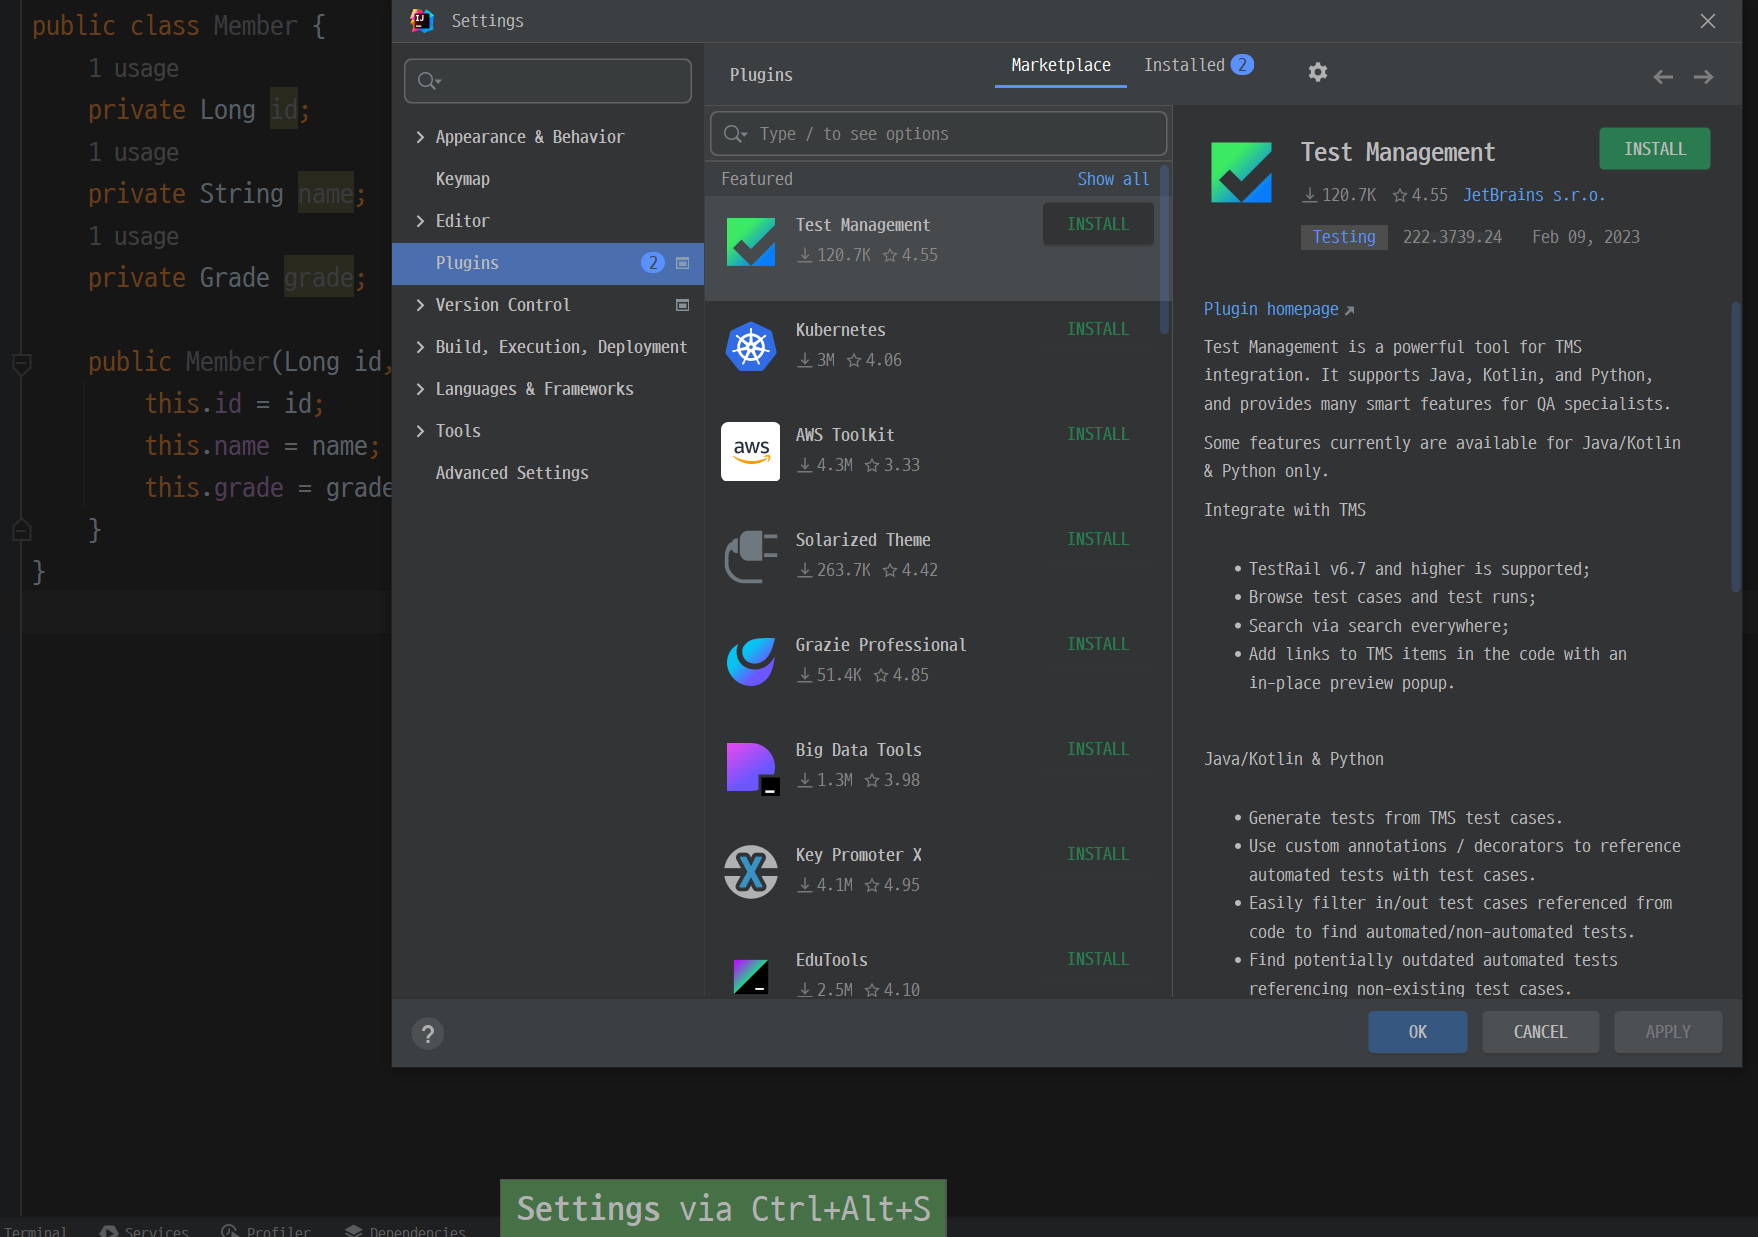The height and width of the screenshot is (1237, 1758).
Task: Open the Profiler tool window
Action: click(267, 1230)
